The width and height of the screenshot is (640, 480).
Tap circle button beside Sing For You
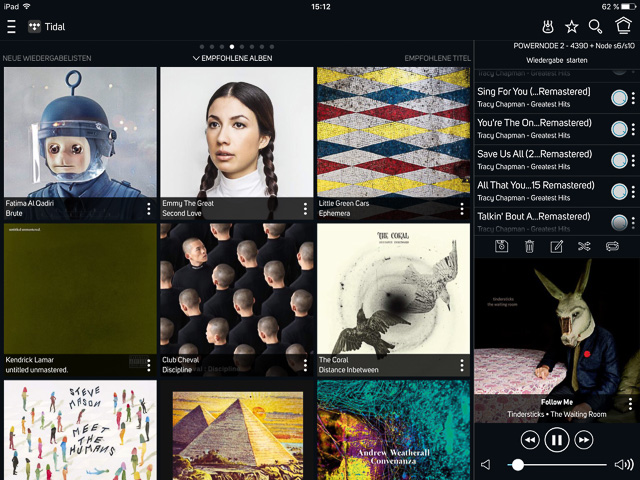point(619,98)
